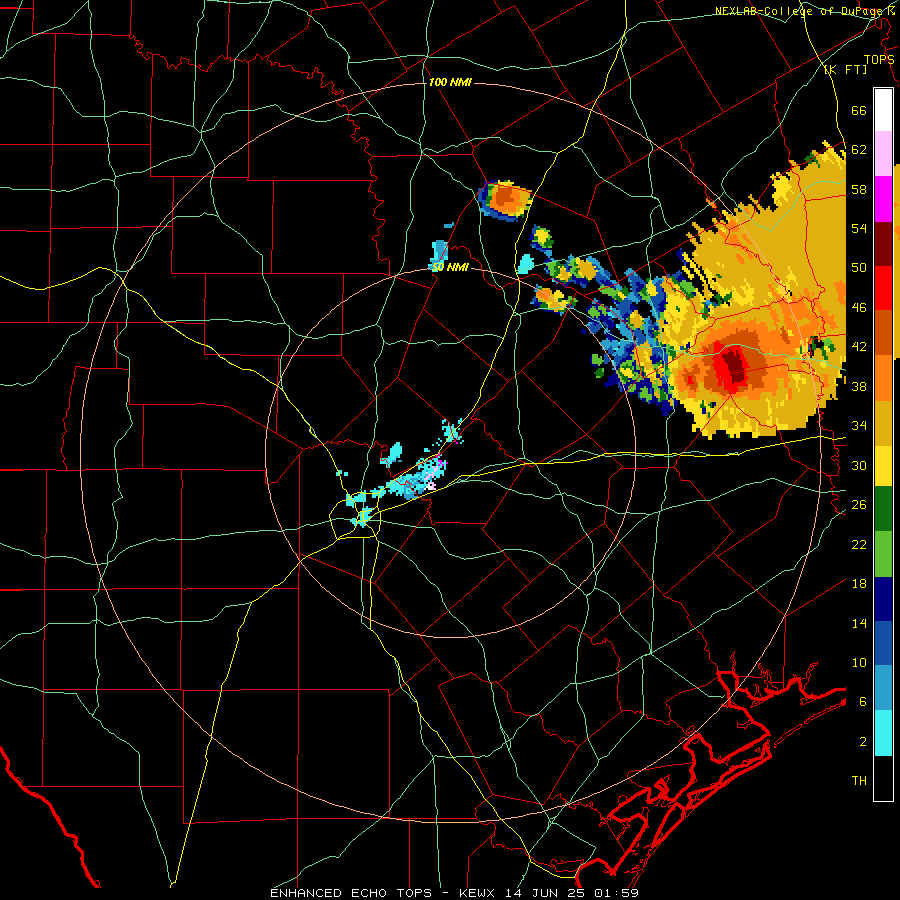This screenshot has height=900, width=900.
Task: Click the Enhanced Echo Tops KEWX timestamp caption
Action: coord(454,893)
